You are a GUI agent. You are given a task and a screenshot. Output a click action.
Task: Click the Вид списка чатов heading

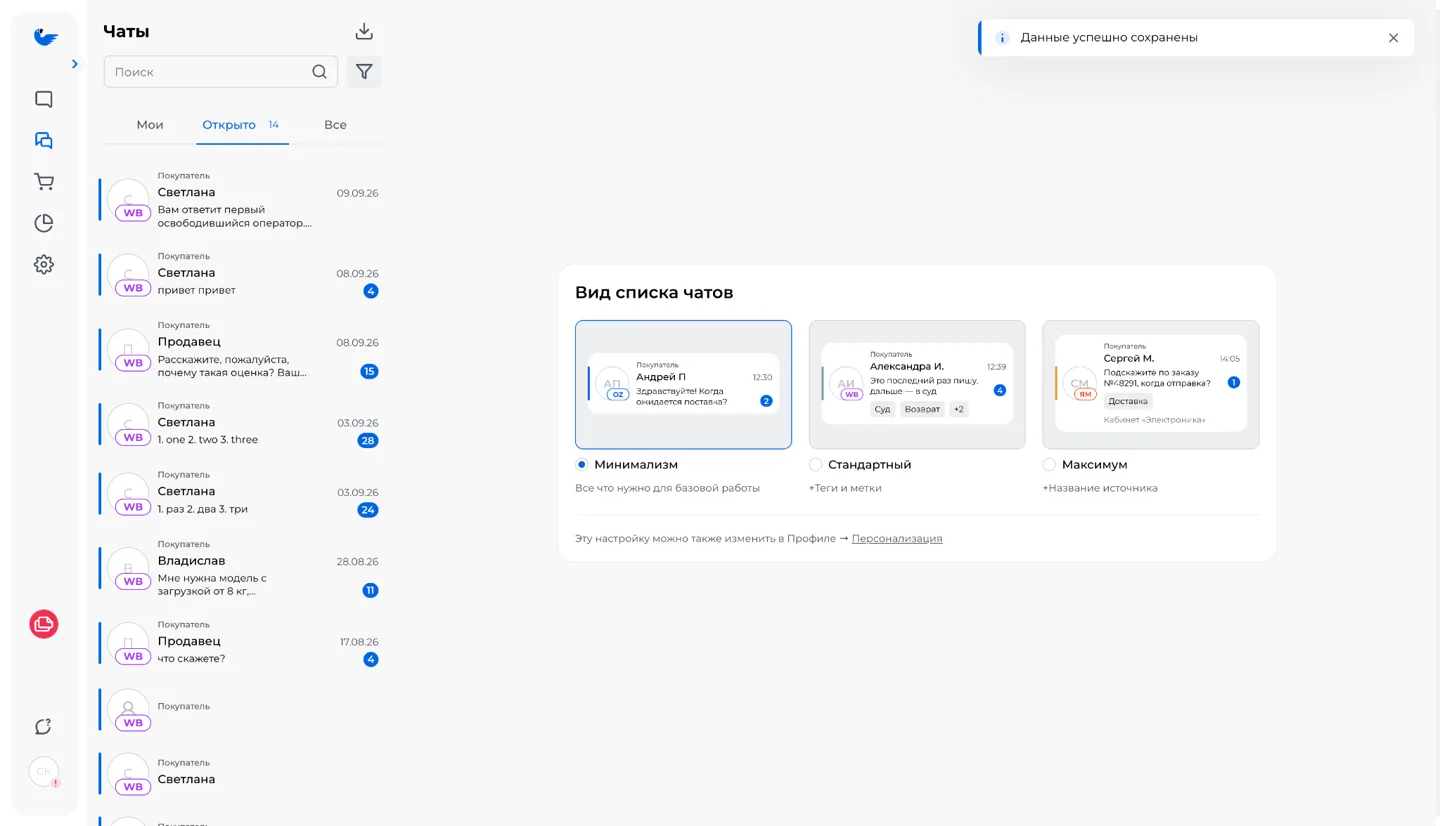(654, 293)
